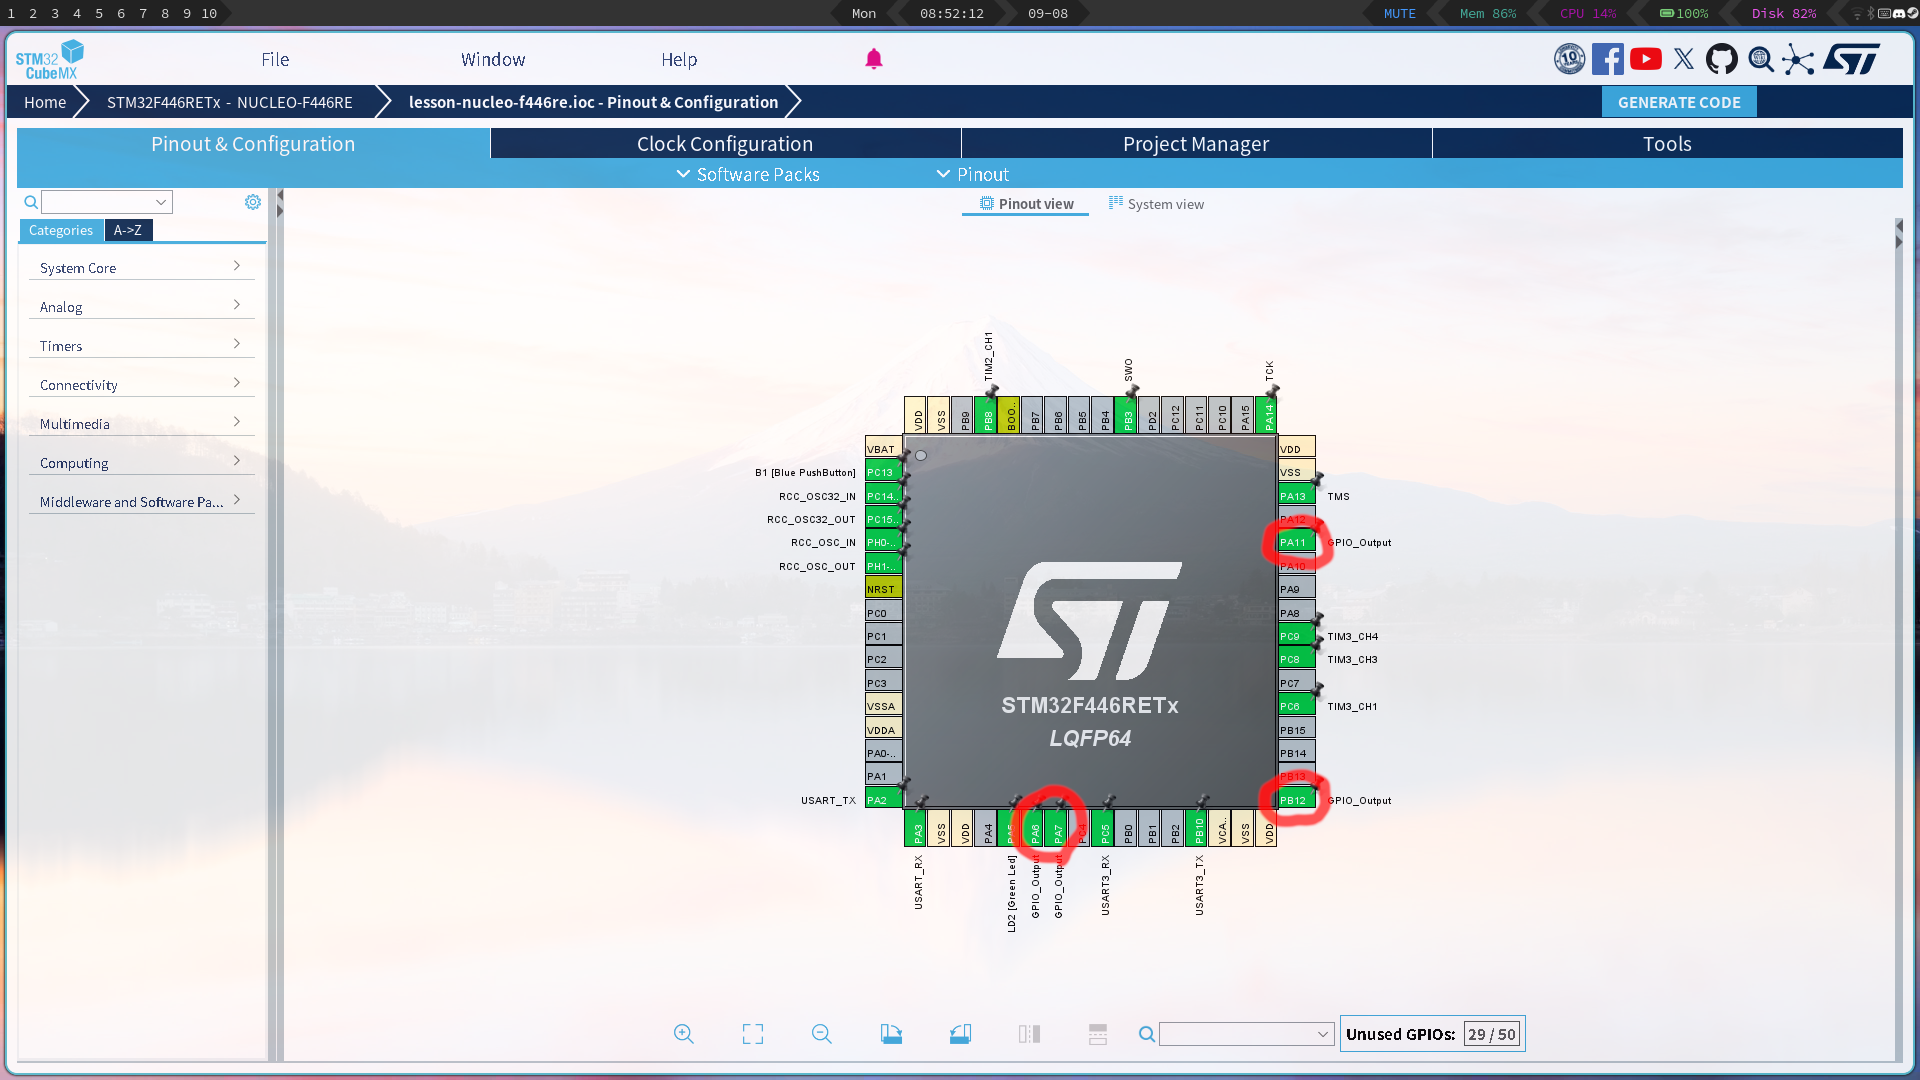Viewport: 1920px width, 1080px height.
Task: Click the zoom out magnifier icon
Action: (821, 1034)
